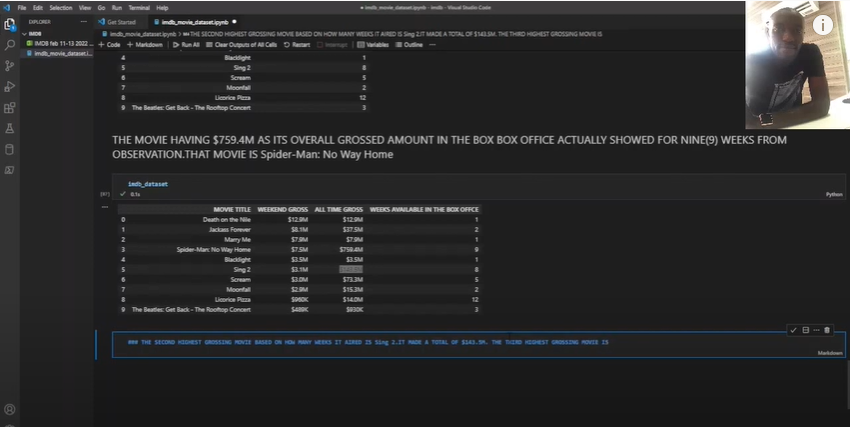The width and height of the screenshot is (850, 427).
Task: Select imdb_movie_dataset file in Explorer tree
Action: pyautogui.click(x=62, y=54)
